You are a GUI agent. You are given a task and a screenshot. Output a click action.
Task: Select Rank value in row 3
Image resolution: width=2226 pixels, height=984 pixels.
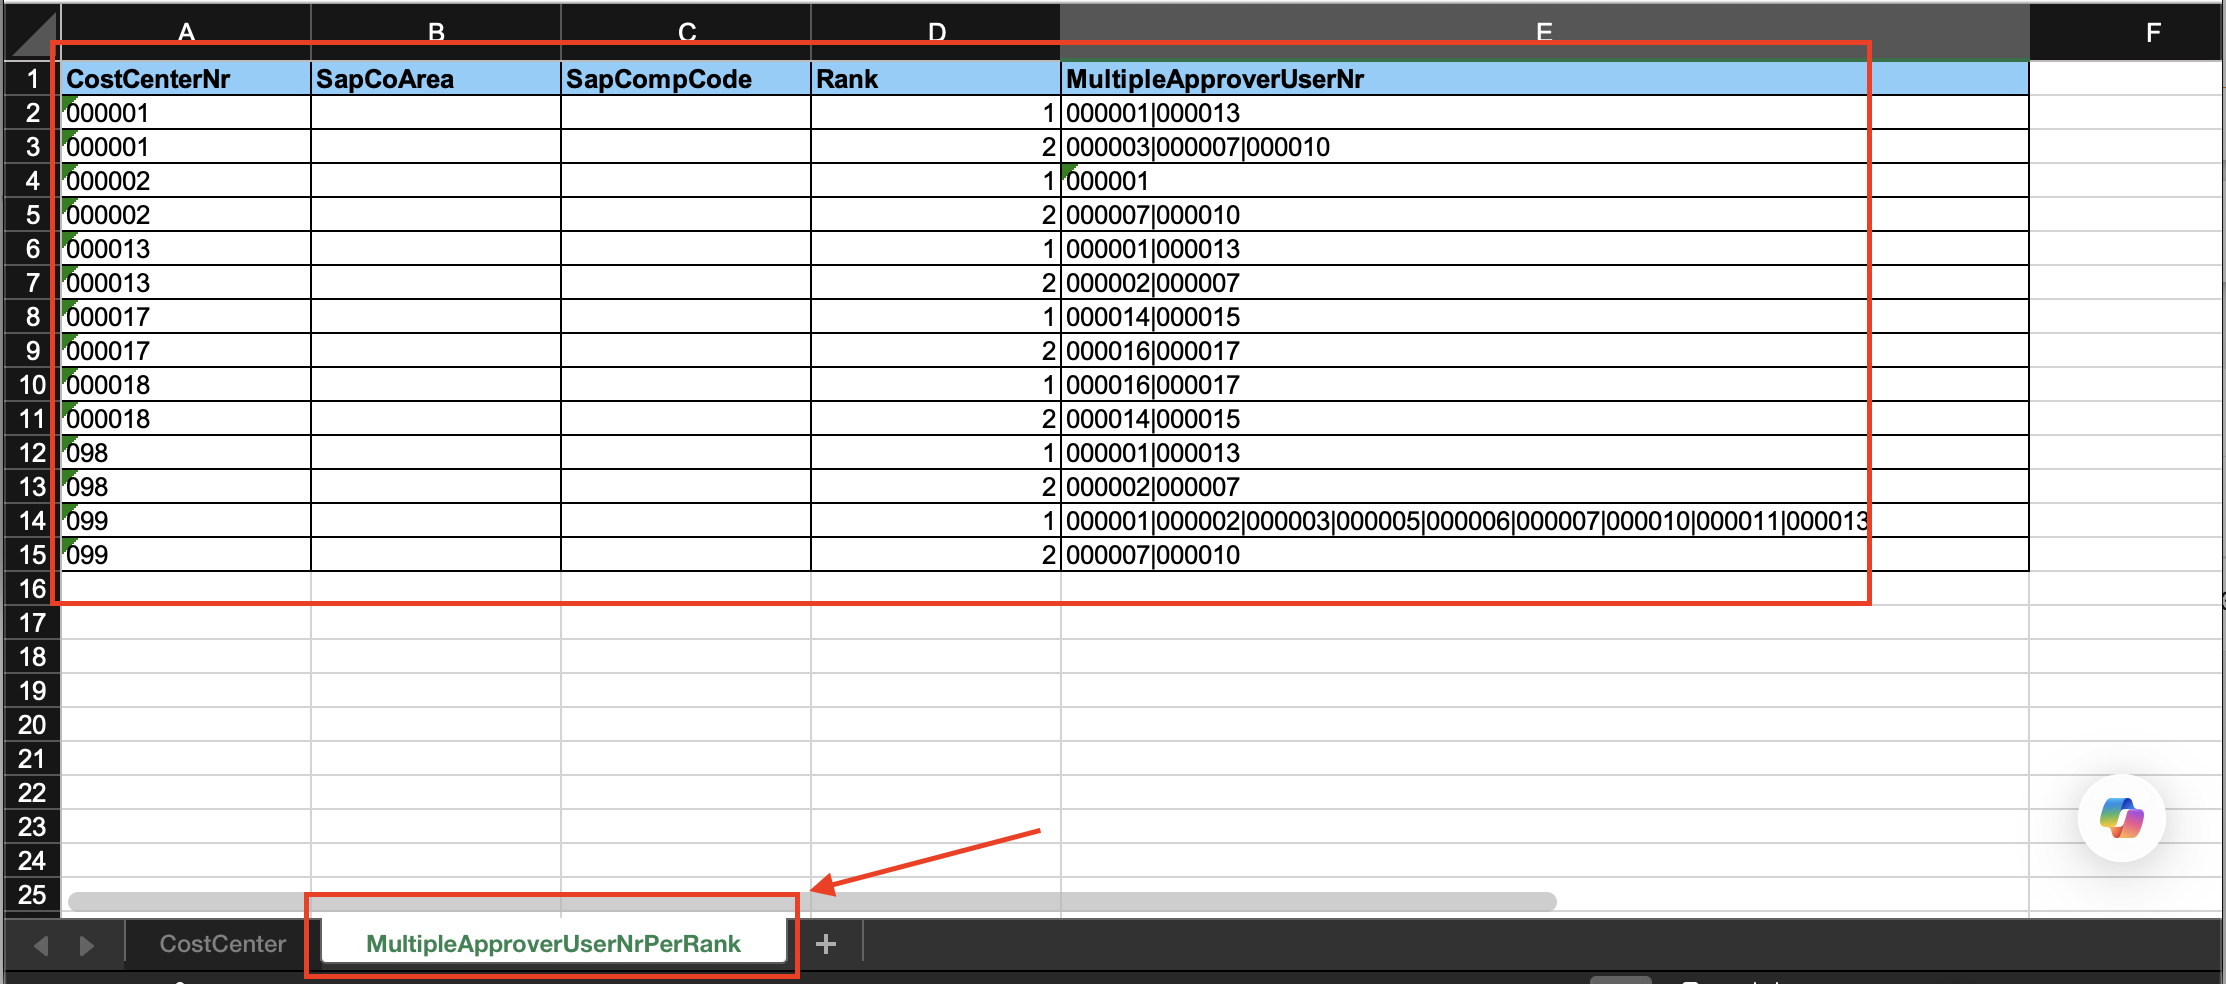(936, 147)
